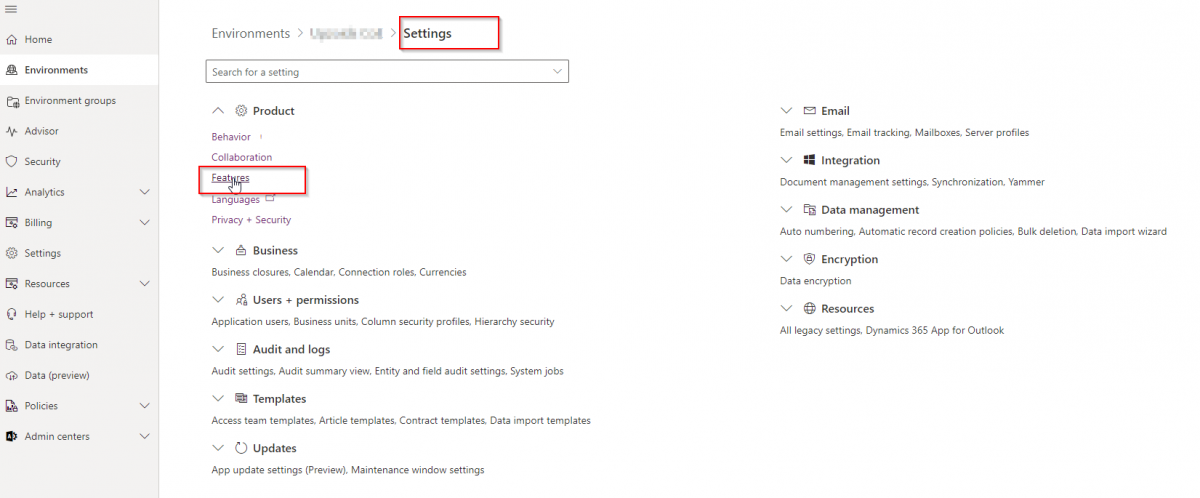Click the Security shield icon
This screenshot has height=498, width=1200.
[x=12, y=162]
